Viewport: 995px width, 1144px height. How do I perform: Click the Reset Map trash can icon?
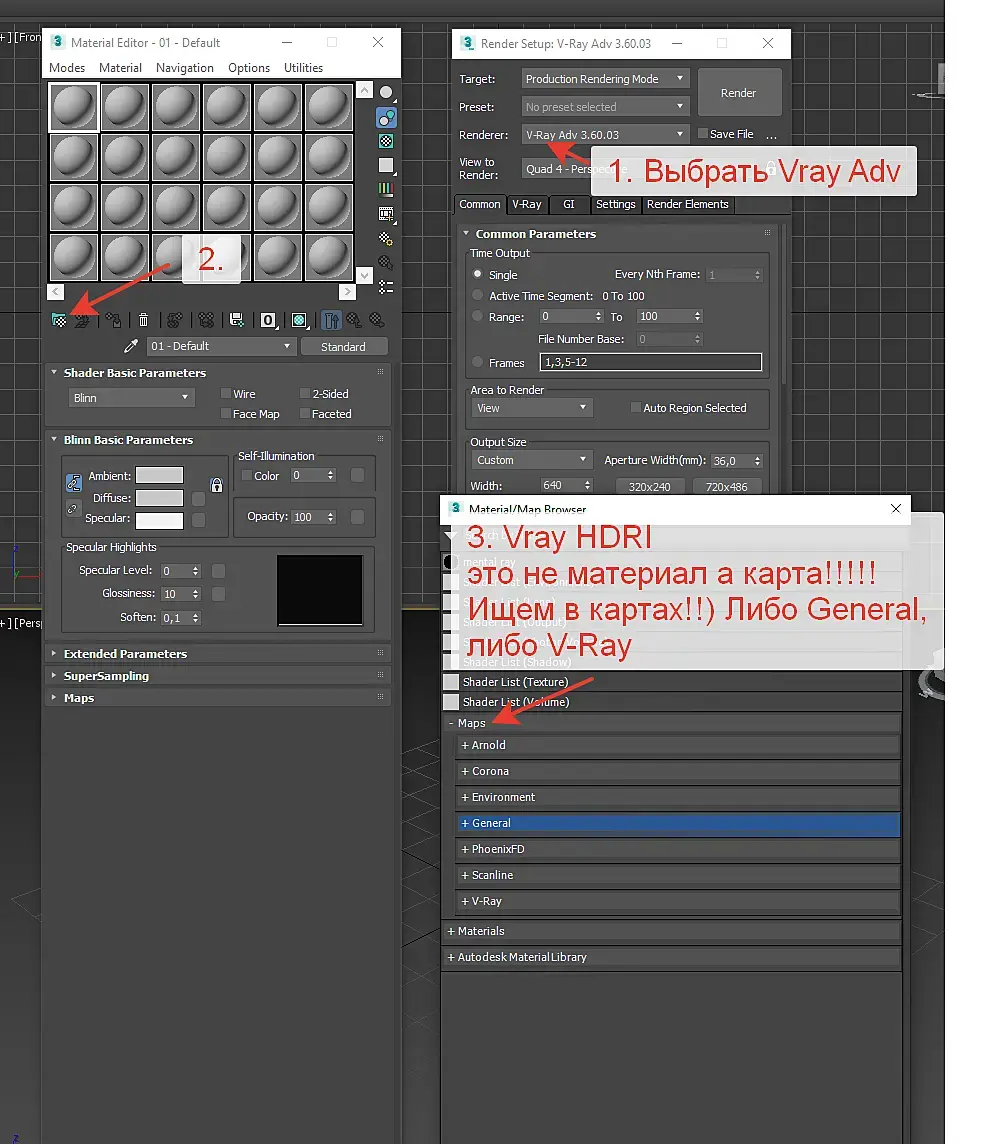[x=144, y=320]
